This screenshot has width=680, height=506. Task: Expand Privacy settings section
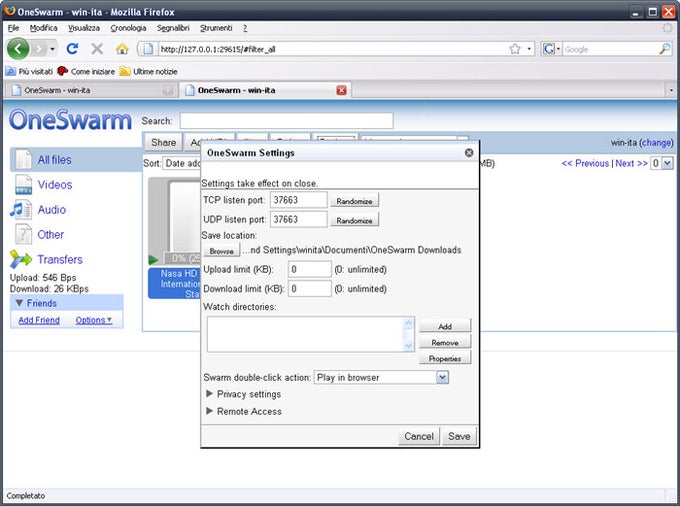(244, 394)
